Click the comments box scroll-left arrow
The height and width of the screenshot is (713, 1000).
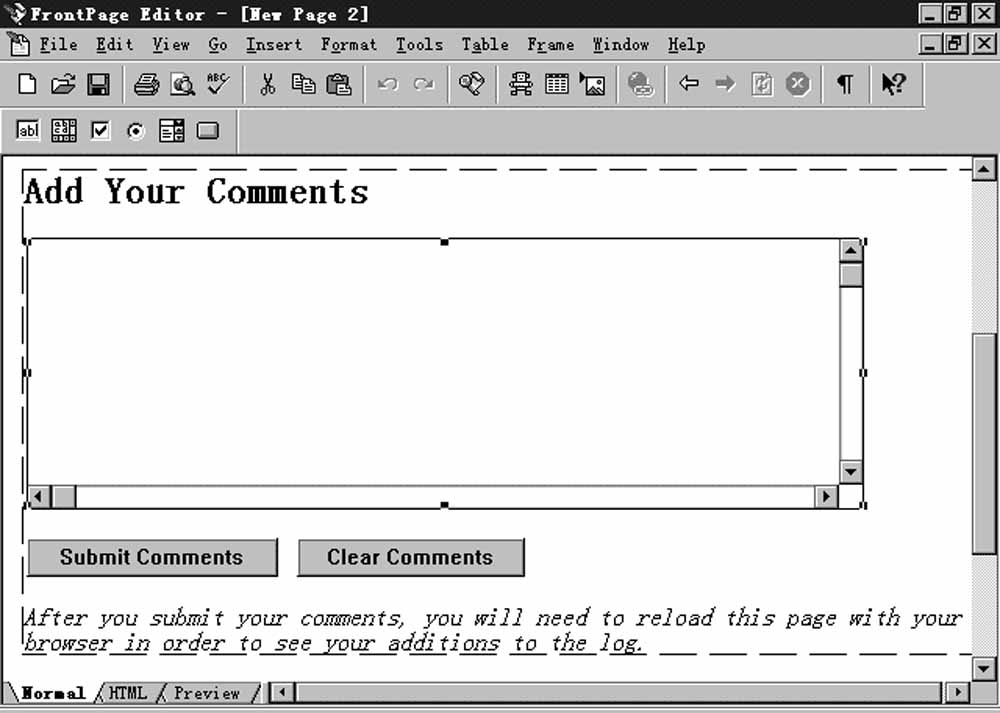coord(39,496)
